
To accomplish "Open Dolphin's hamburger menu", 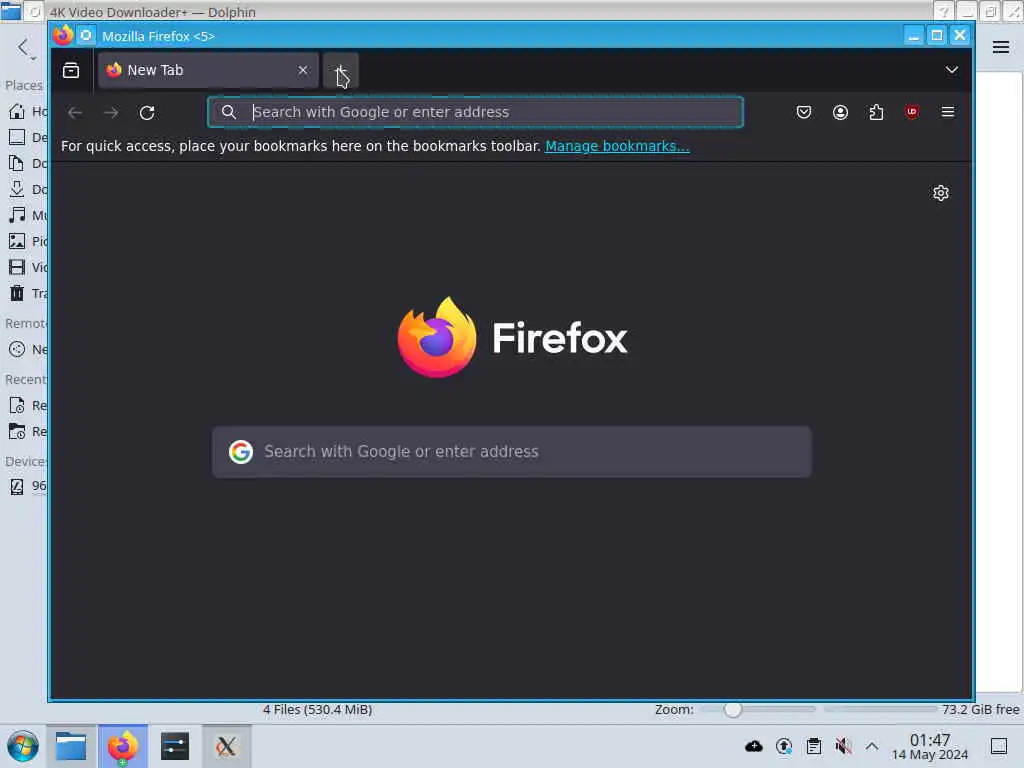I will tap(1000, 47).
